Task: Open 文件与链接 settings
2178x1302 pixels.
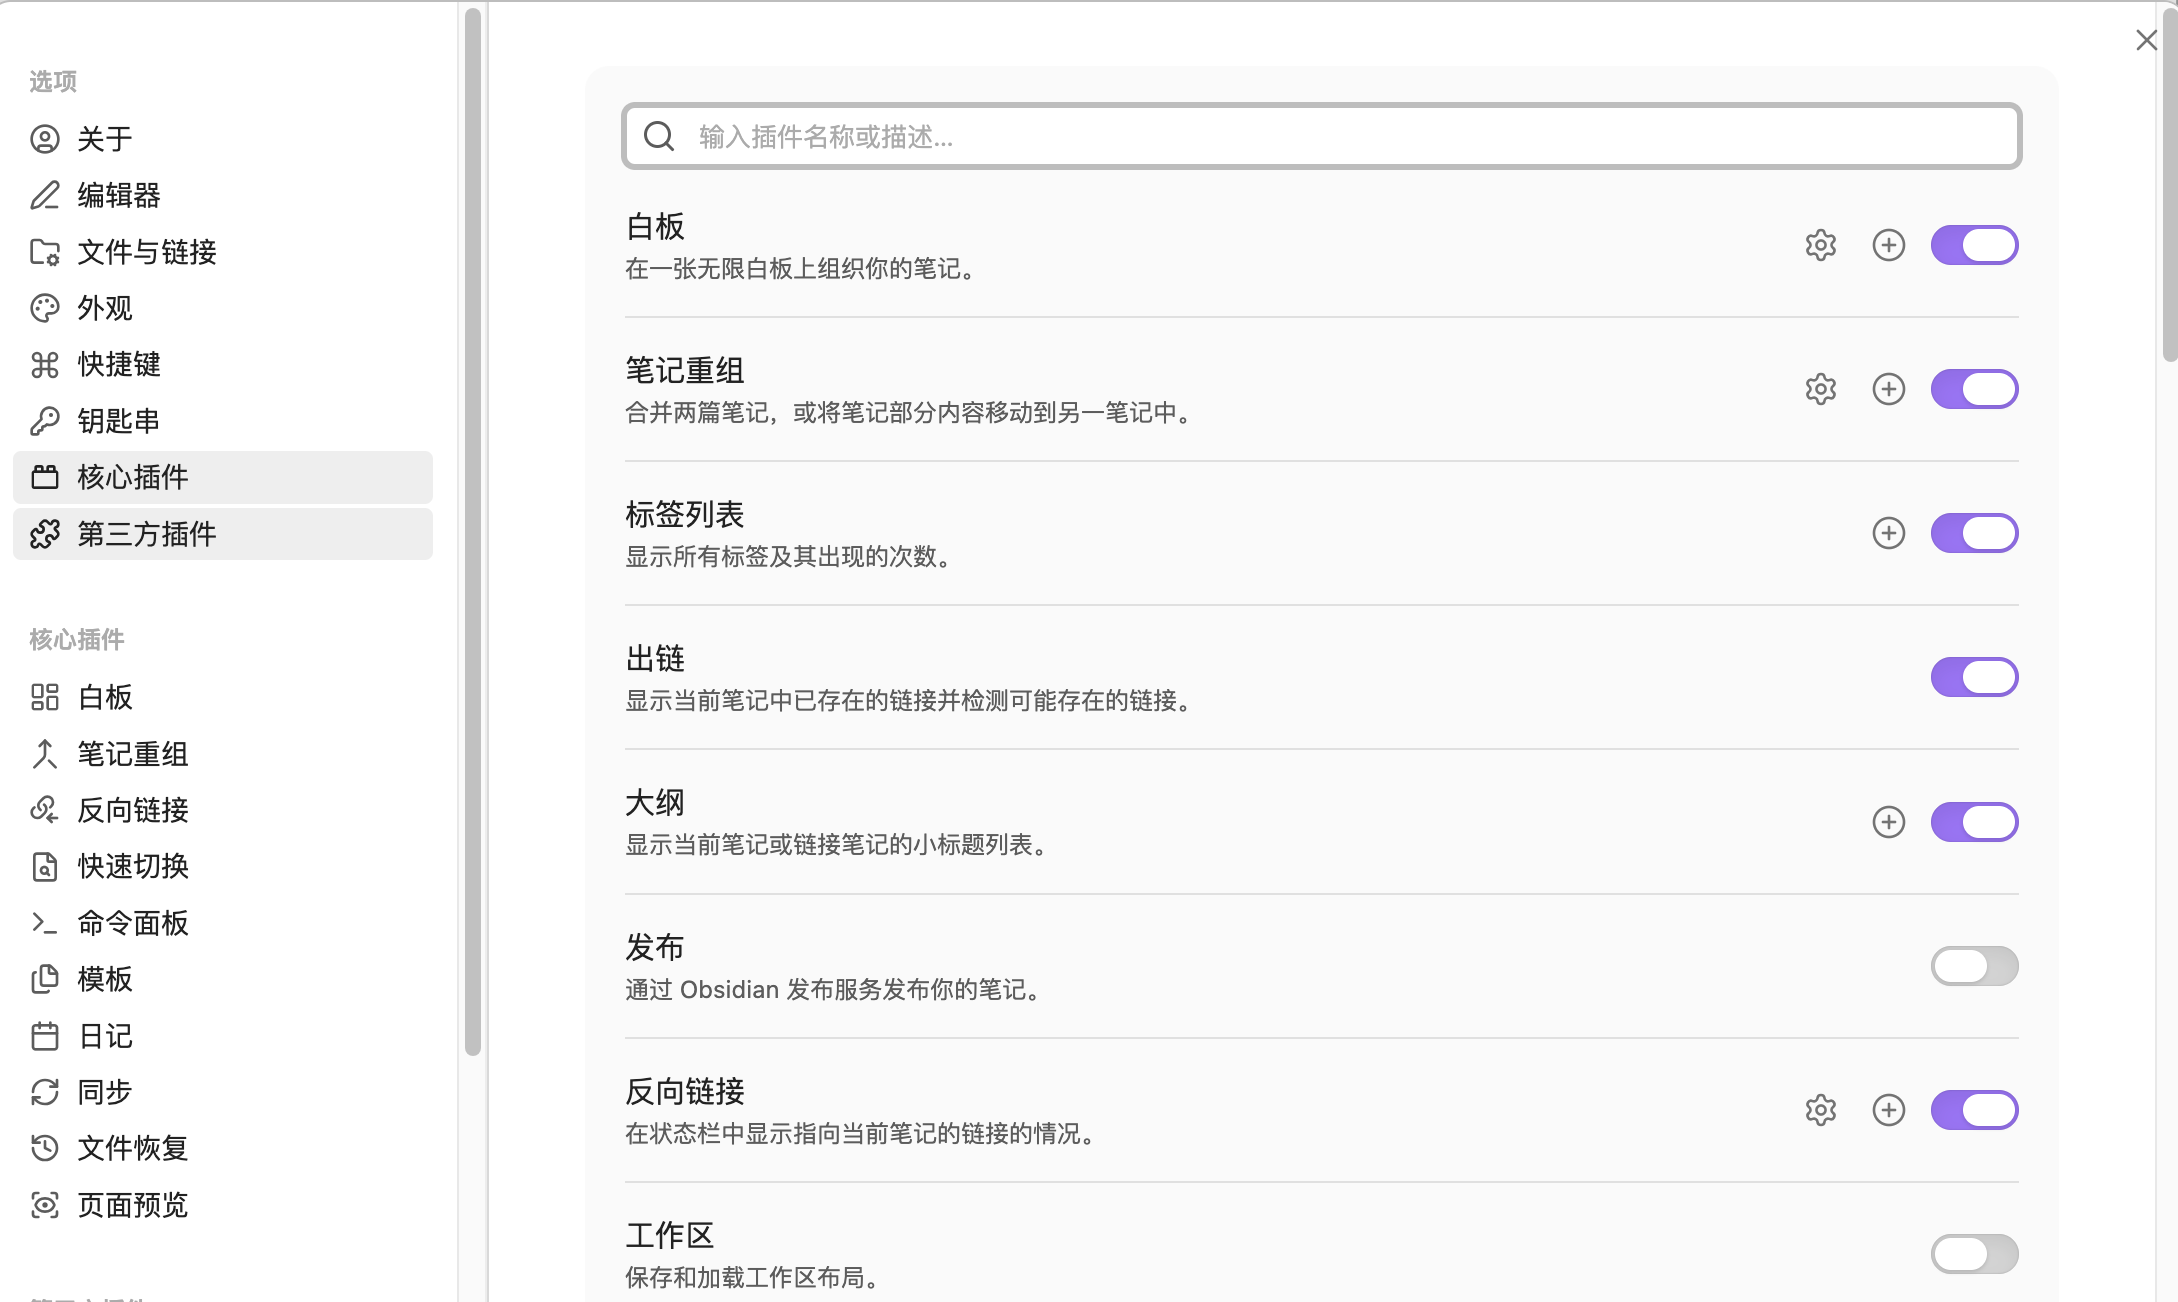Action: point(223,252)
